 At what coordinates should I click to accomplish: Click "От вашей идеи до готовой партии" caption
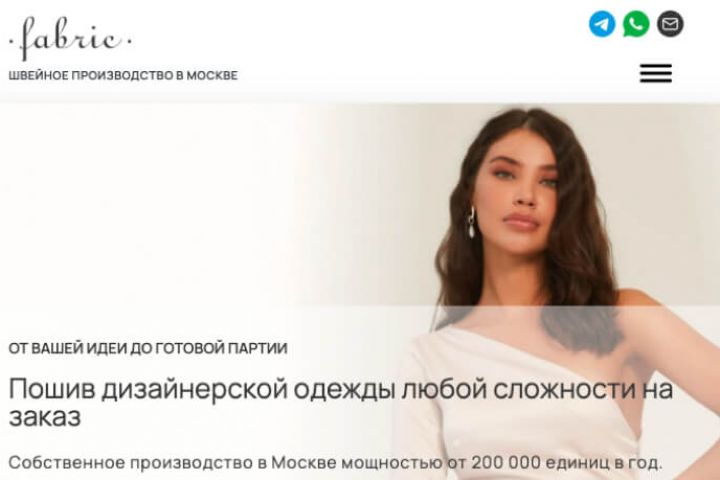(x=148, y=348)
